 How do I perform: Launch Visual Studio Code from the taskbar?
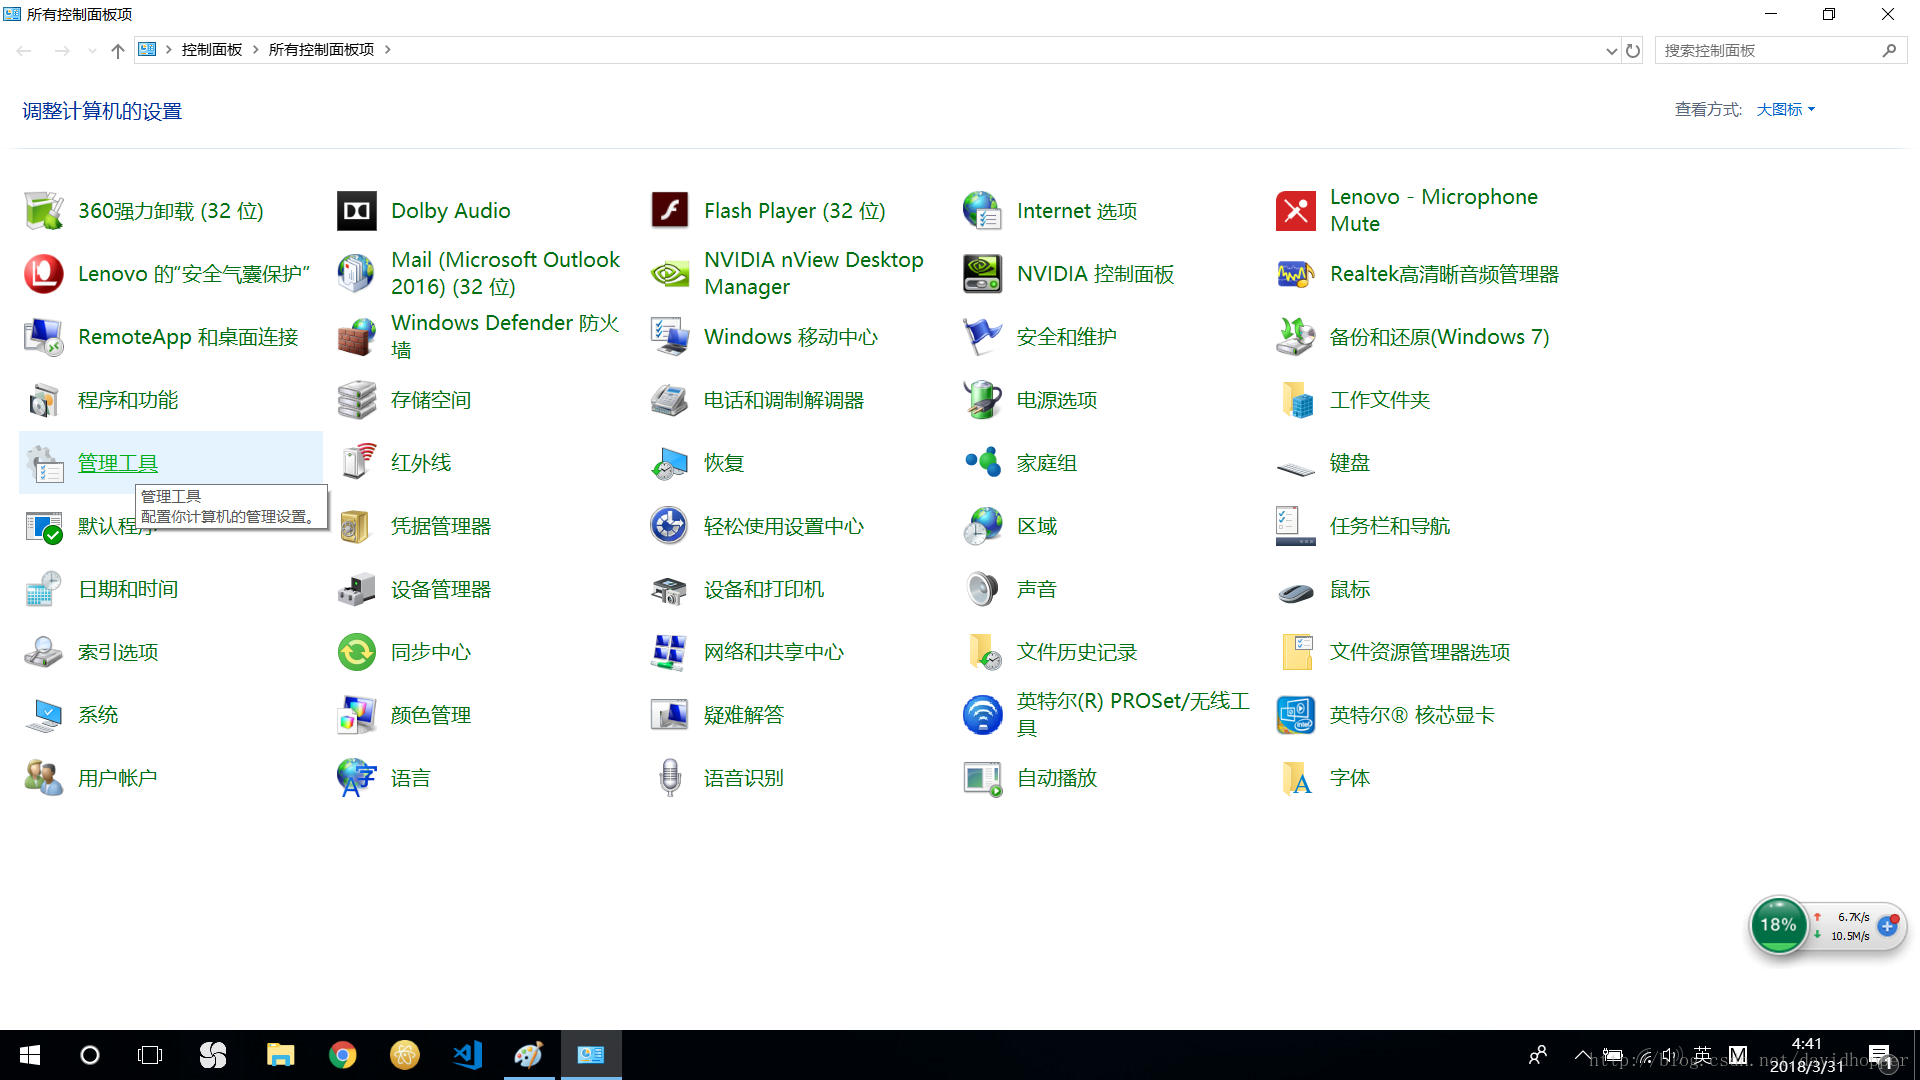[467, 1055]
